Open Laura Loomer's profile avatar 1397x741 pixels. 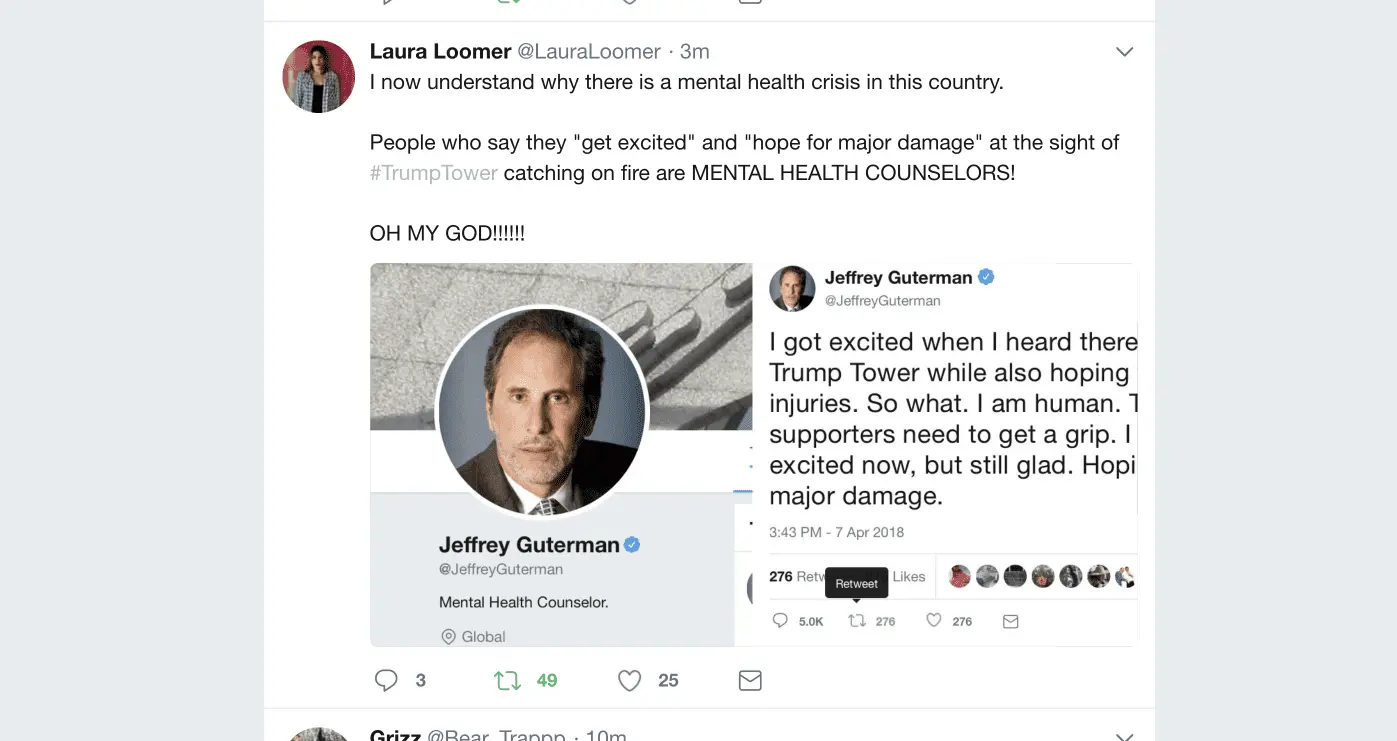(x=319, y=77)
